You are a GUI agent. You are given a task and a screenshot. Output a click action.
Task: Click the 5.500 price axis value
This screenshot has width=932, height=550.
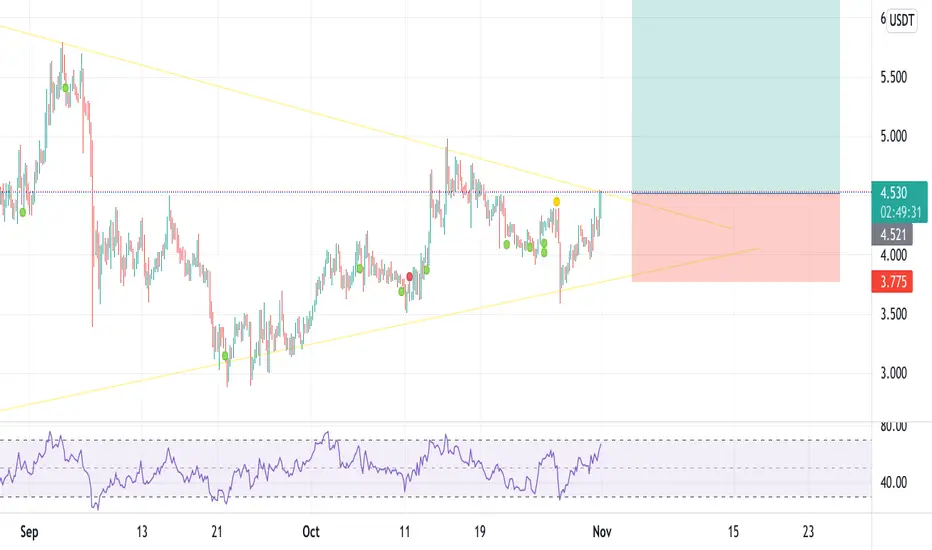click(893, 77)
